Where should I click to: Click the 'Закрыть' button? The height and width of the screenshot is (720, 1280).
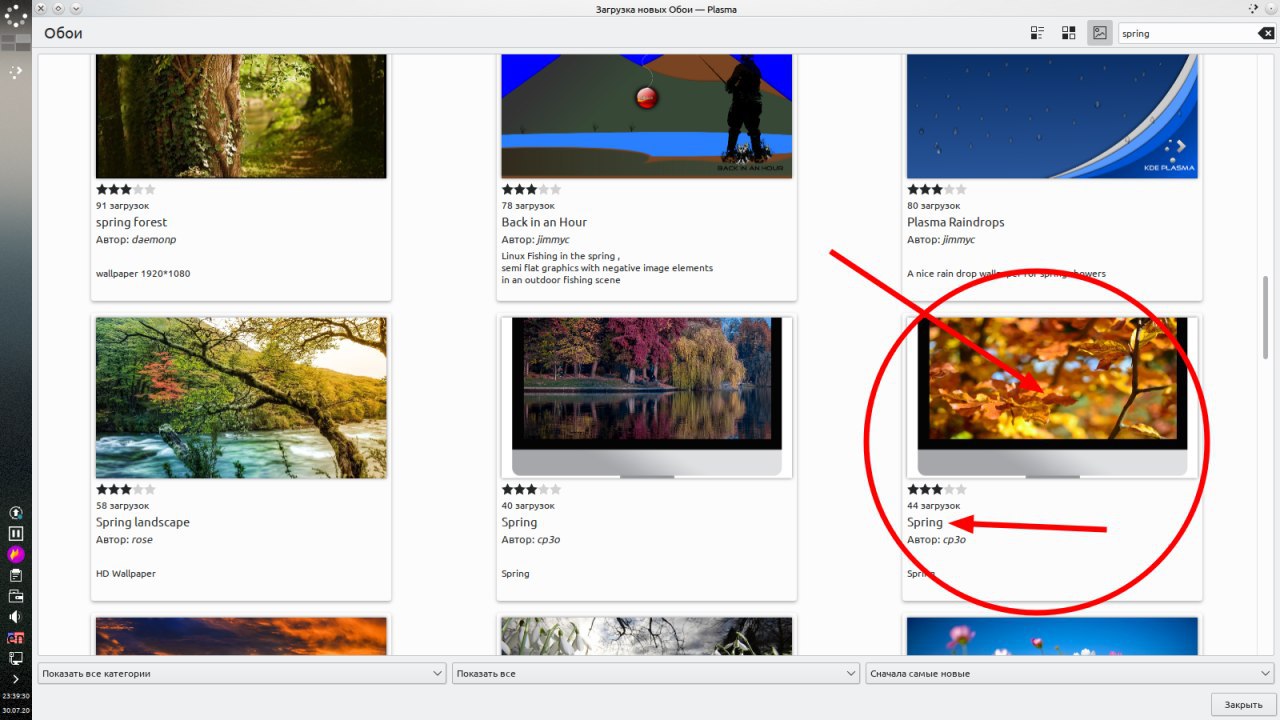pyautogui.click(x=1243, y=704)
